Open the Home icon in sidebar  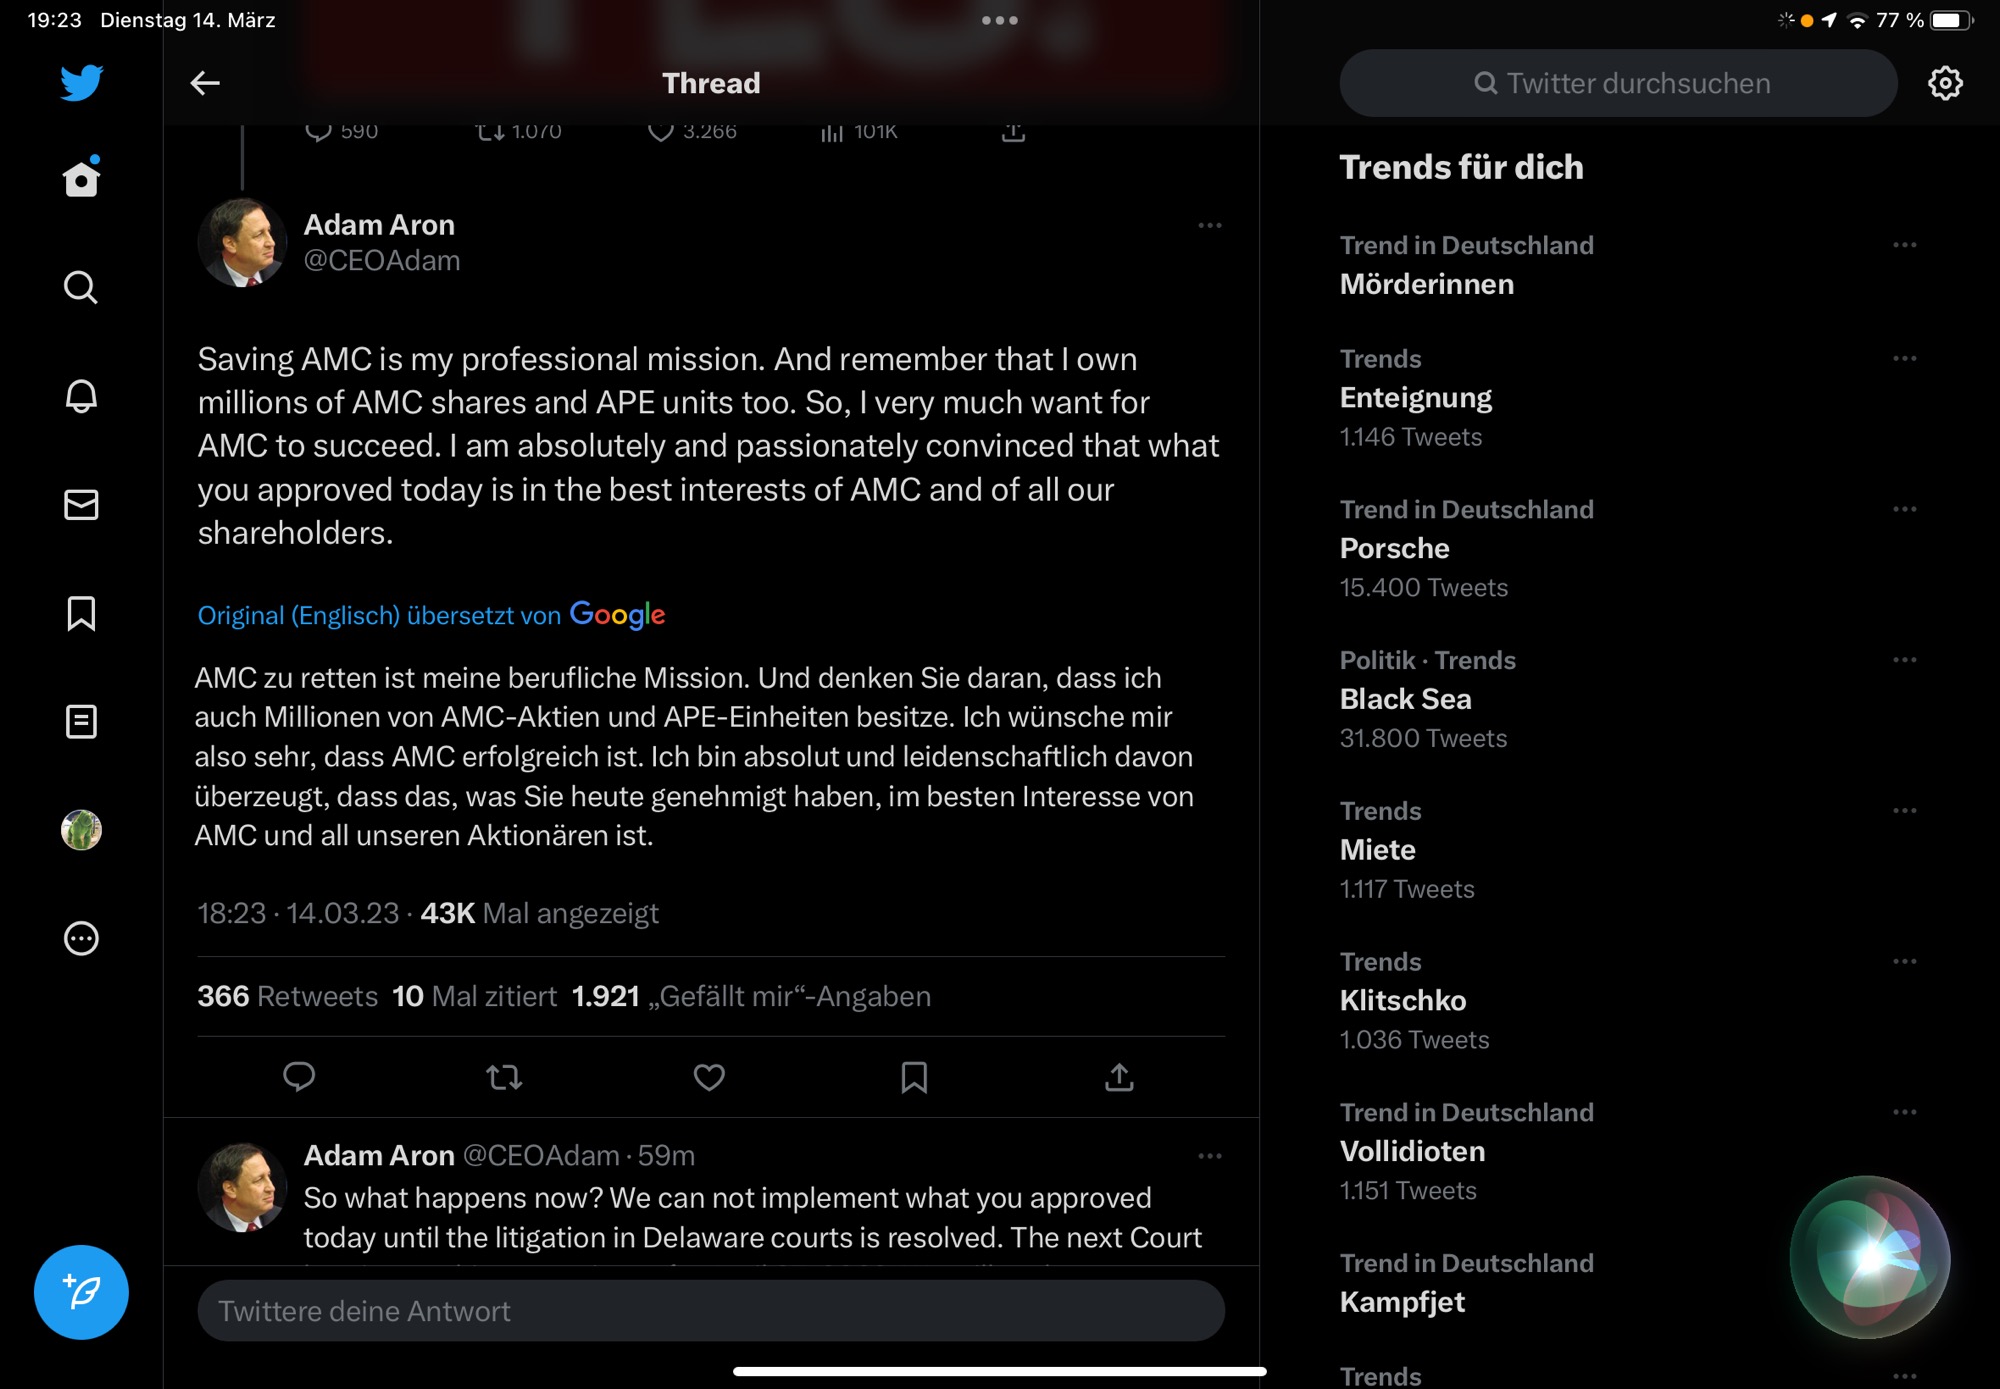coord(81,179)
